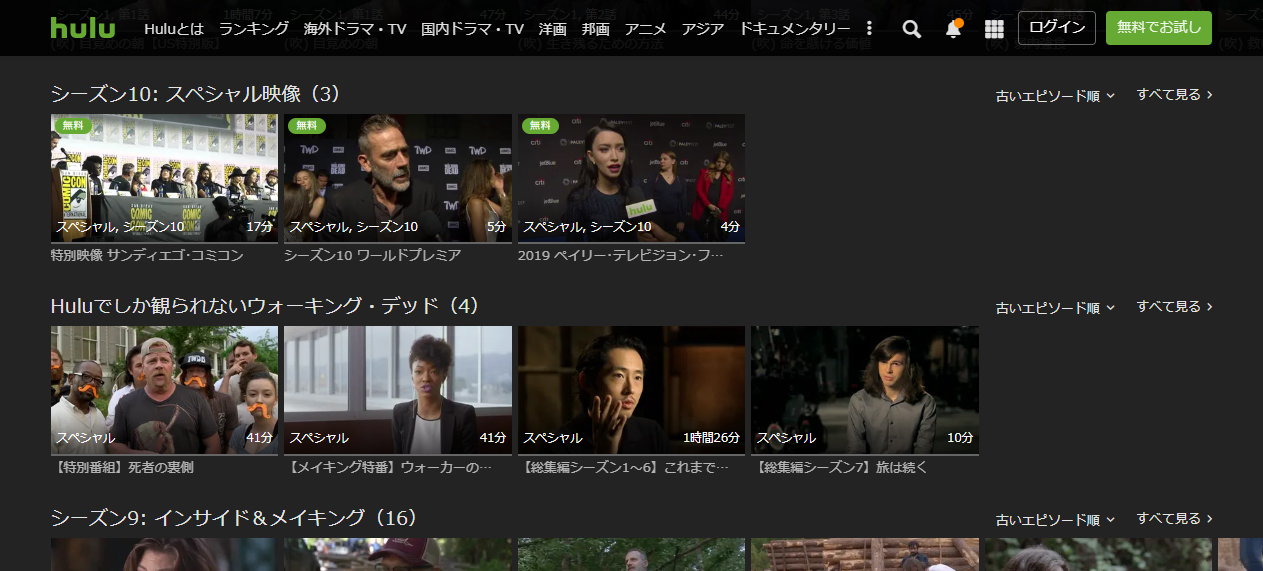Open the ドキュメンタリー category

coord(795,28)
